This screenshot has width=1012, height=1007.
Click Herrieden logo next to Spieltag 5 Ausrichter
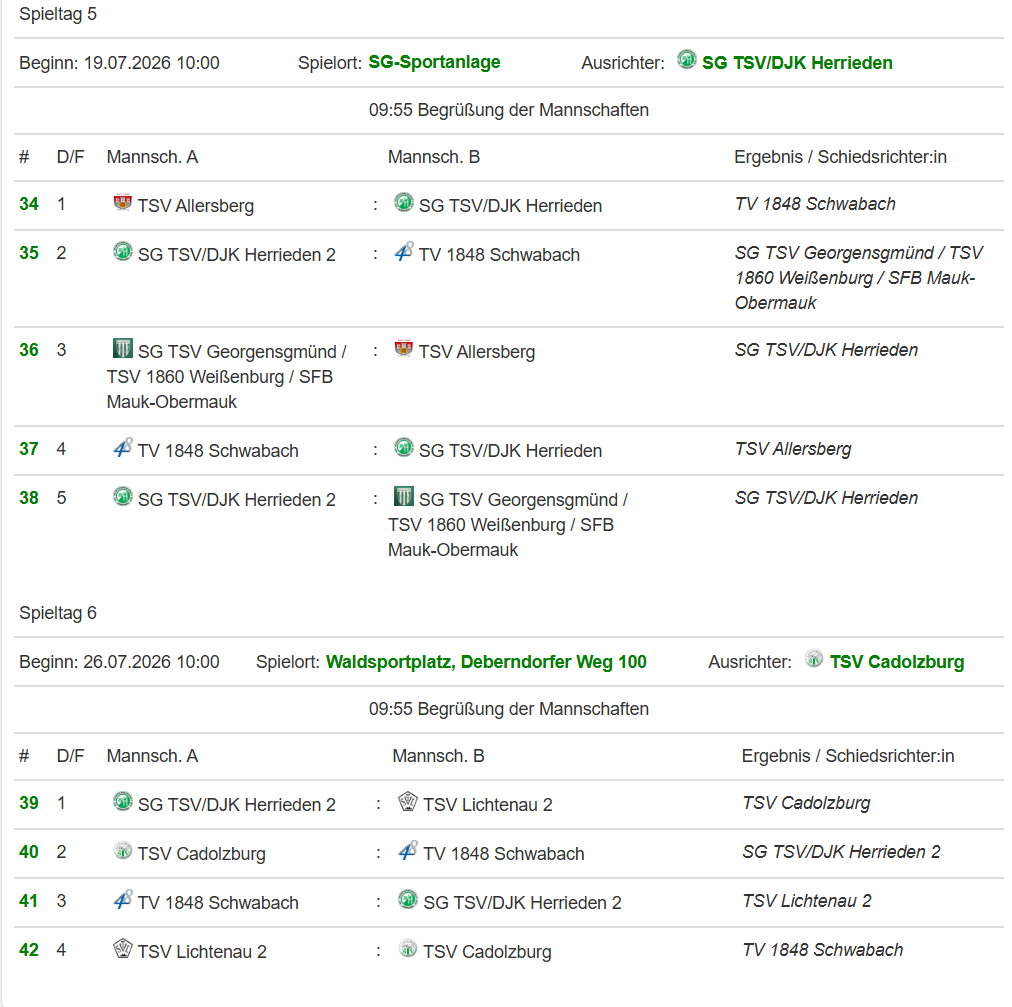pyautogui.click(x=687, y=60)
